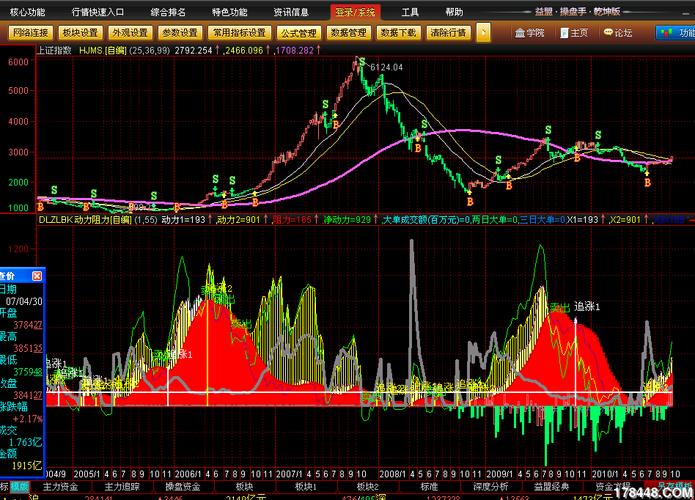Open the 综合排名 menu
The width and height of the screenshot is (695, 500).
pyautogui.click(x=168, y=12)
